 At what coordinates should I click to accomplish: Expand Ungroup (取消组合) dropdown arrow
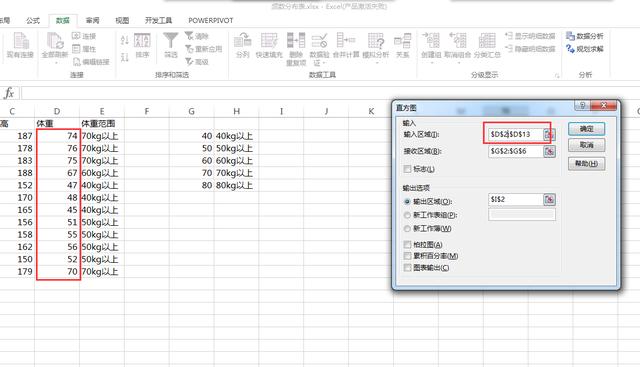click(x=458, y=63)
